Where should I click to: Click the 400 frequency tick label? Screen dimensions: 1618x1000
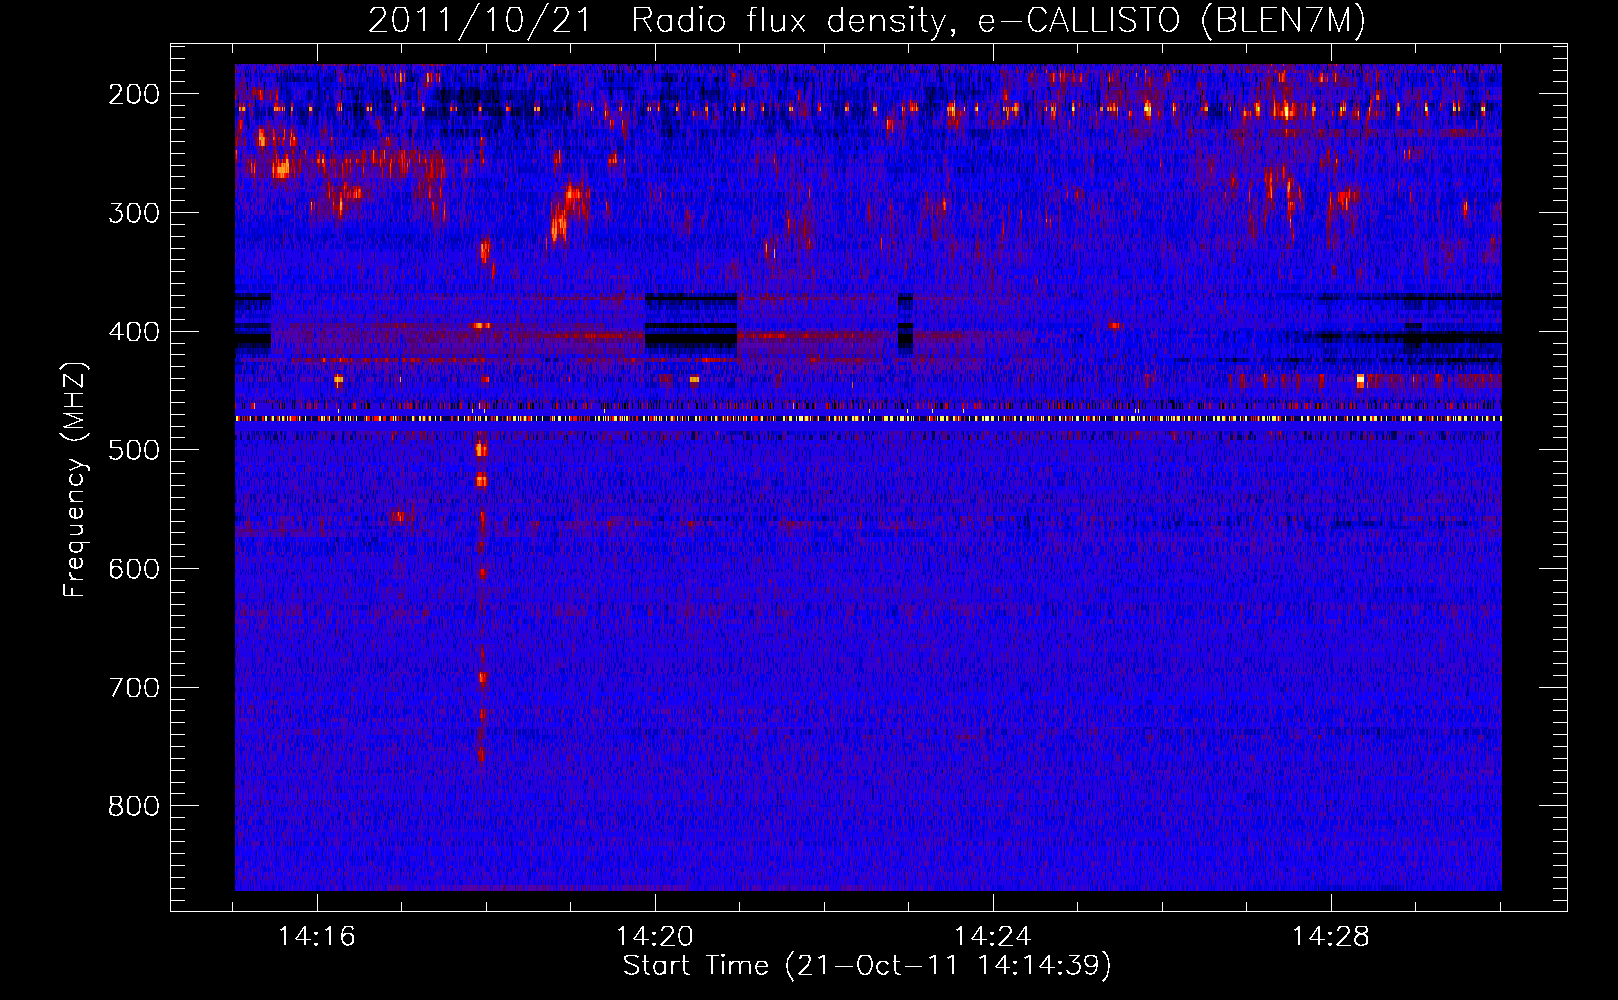(x=134, y=332)
